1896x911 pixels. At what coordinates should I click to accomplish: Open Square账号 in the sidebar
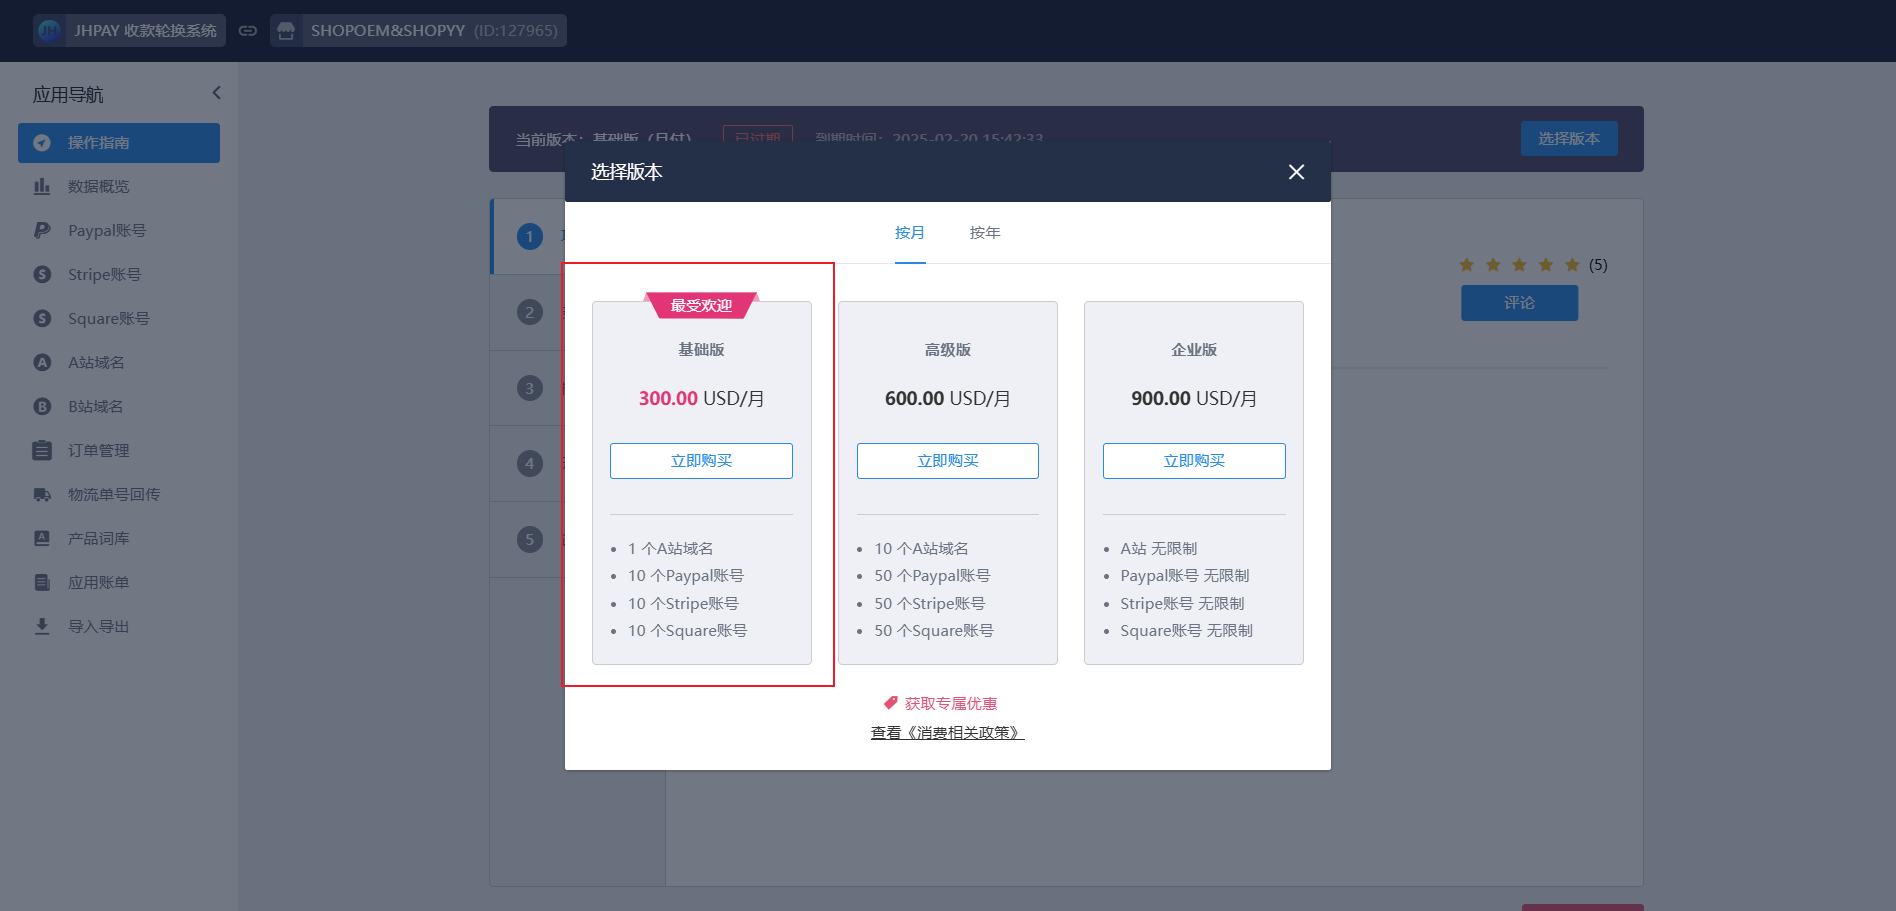click(x=119, y=319)
